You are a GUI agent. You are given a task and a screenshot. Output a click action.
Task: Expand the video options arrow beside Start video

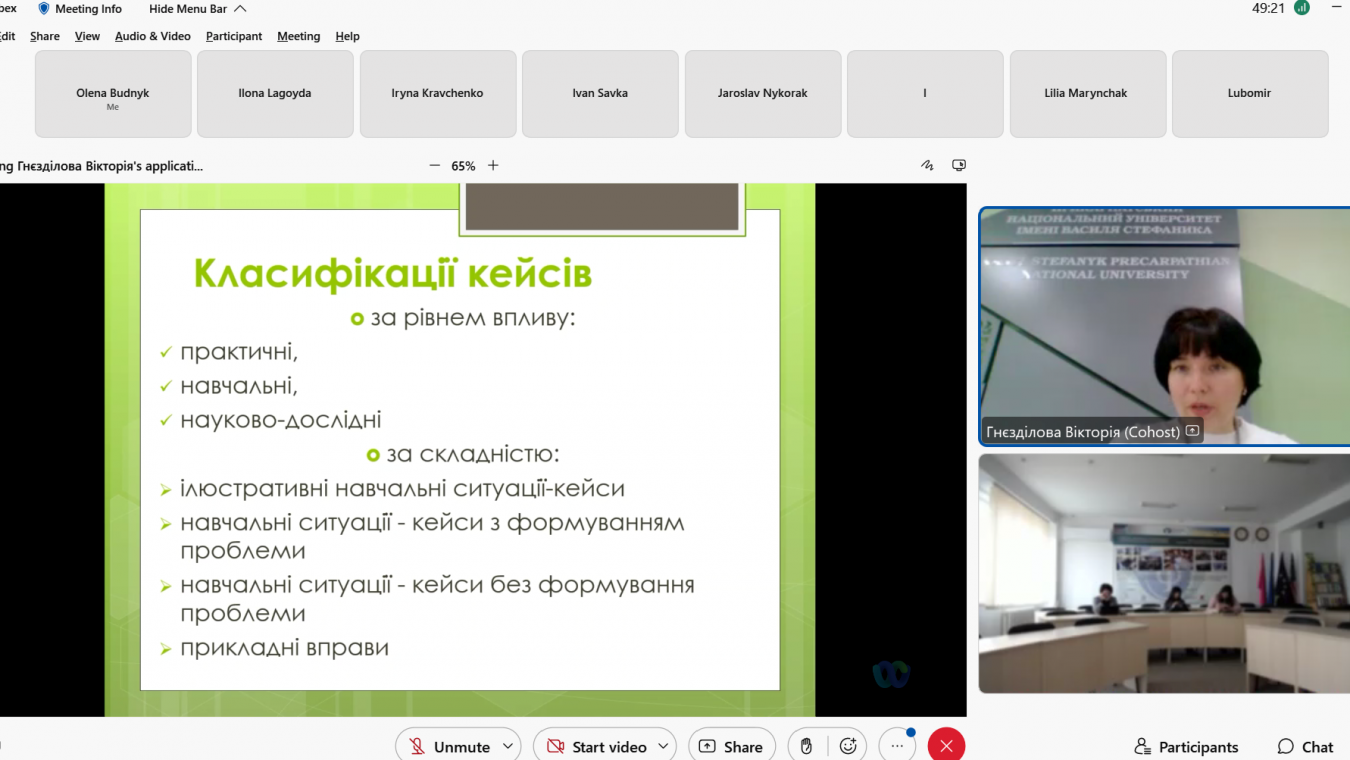662,746
